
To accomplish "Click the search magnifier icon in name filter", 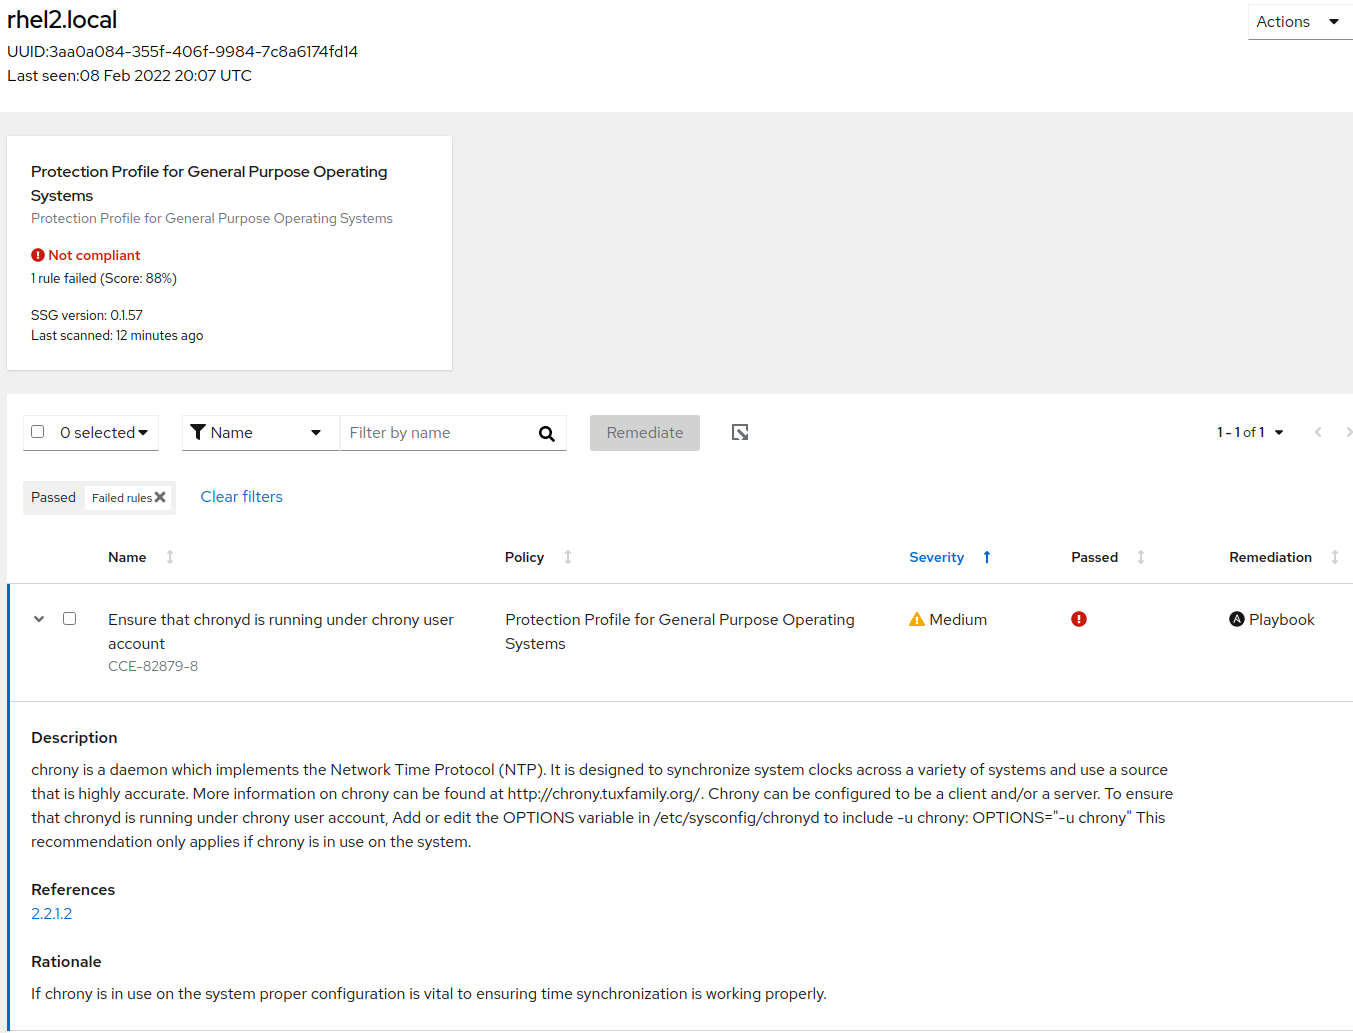I will [x=547, y=433].
